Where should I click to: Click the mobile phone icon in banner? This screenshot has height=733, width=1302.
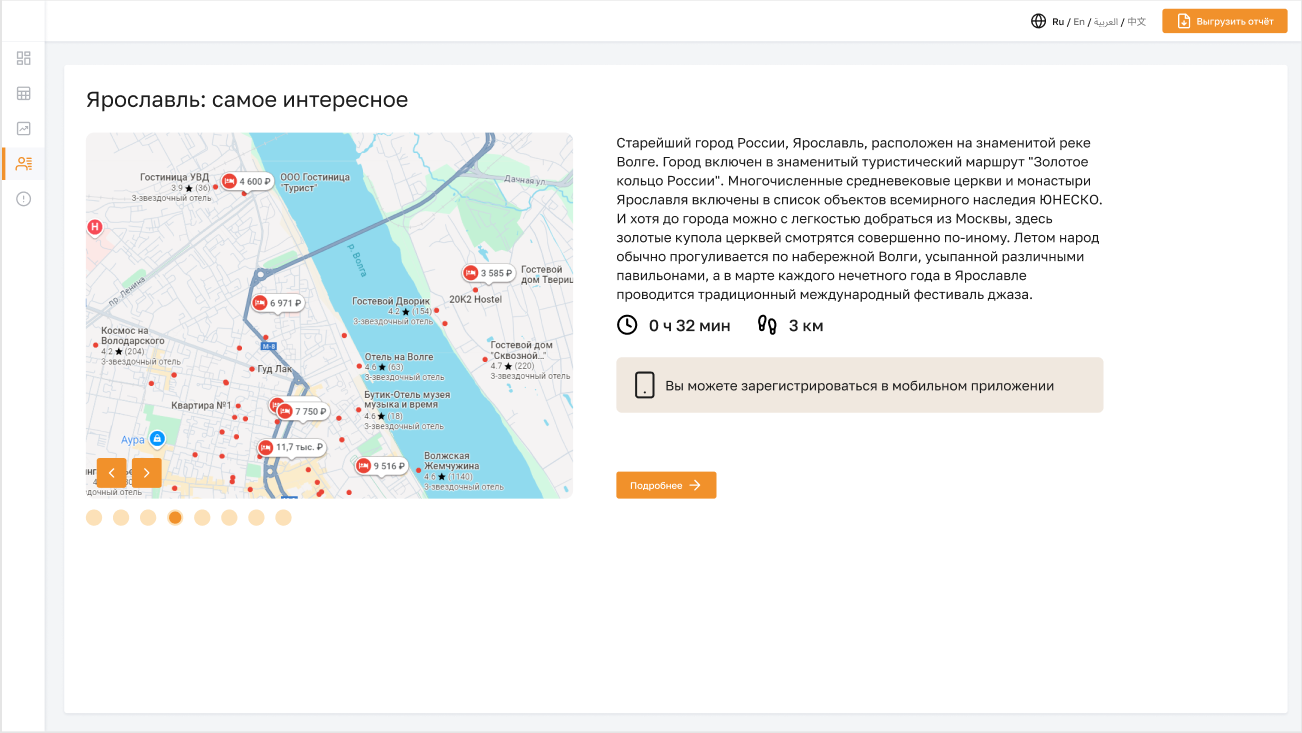pyautogui.click(x=645, y=385)
